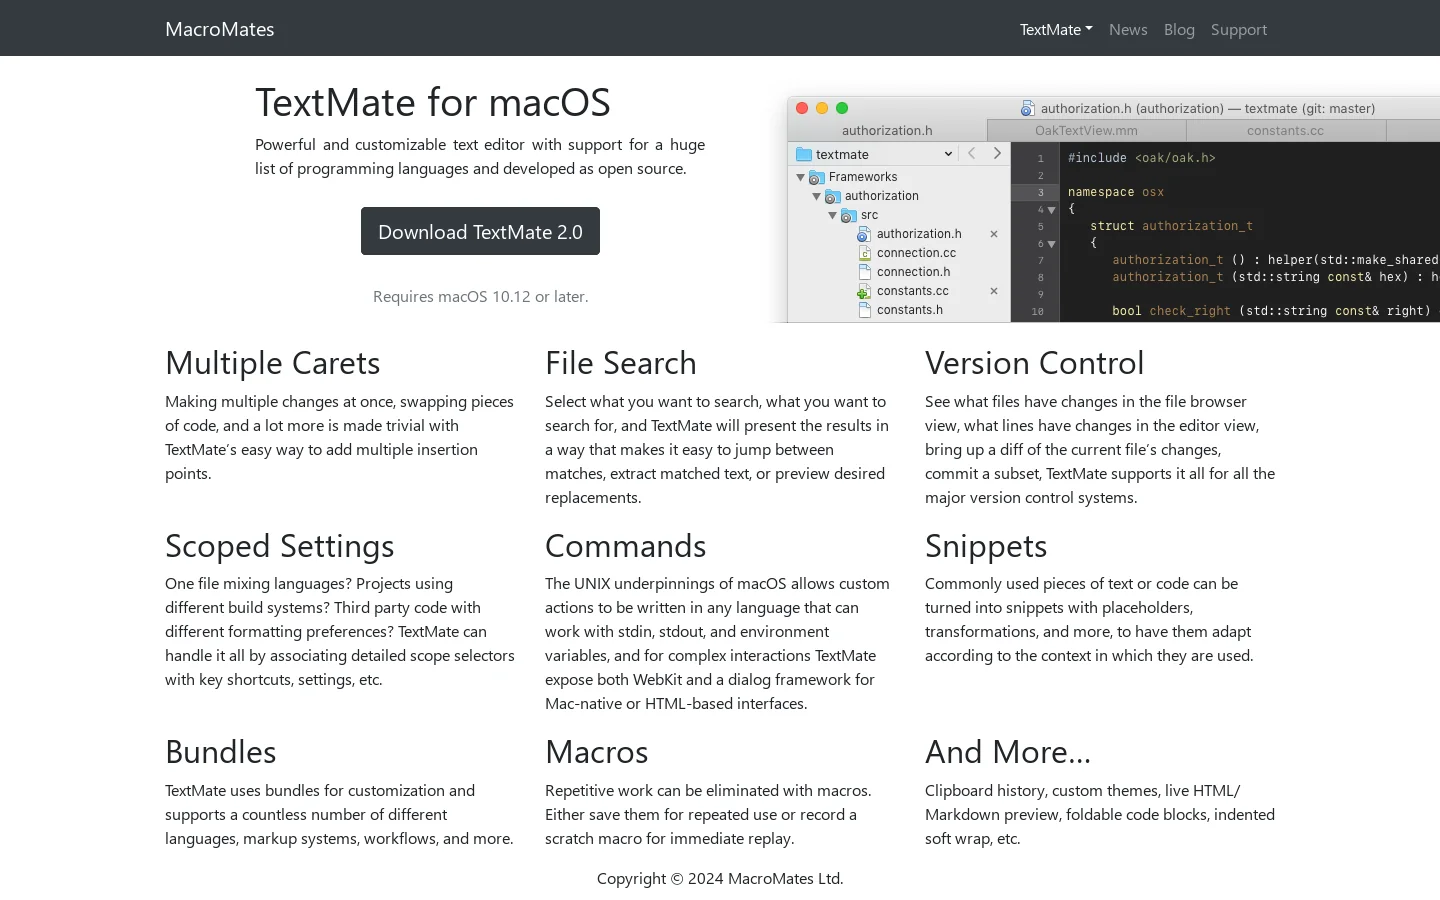Image resolution: width=1440 pixels, height=900 pixels.
Task: Open the textmate folder popup menu
Action: pyautogui.click(x=874, y=154)
